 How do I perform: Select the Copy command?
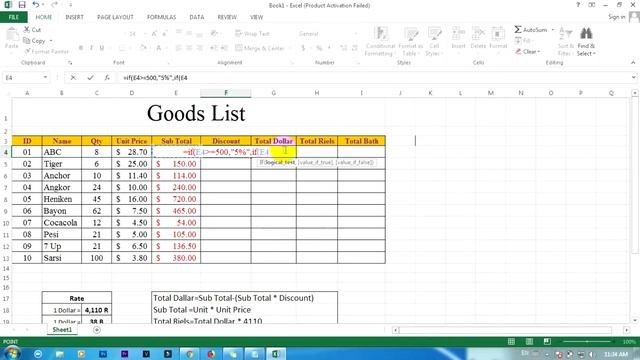tap(34, 40)
